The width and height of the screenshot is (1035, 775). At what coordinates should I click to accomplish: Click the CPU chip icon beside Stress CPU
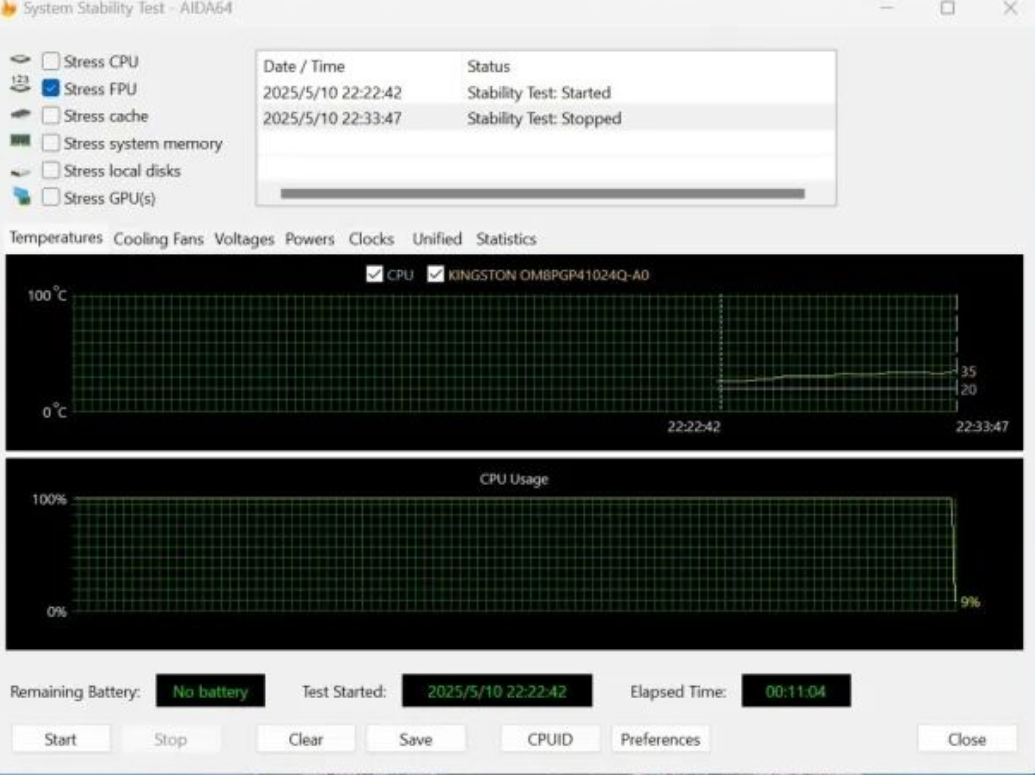[20, 62]
